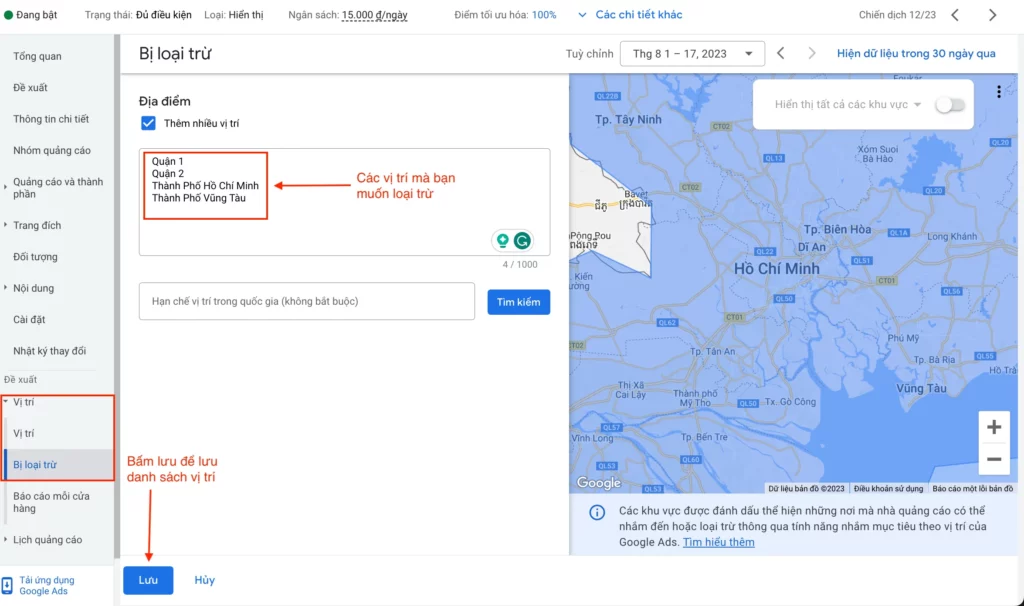Image resolution: width=1024 pixels, height=606 pixels.
Task: Click the 'Lưu' save button
Action: pyautogui.click(x=148, y=580)
